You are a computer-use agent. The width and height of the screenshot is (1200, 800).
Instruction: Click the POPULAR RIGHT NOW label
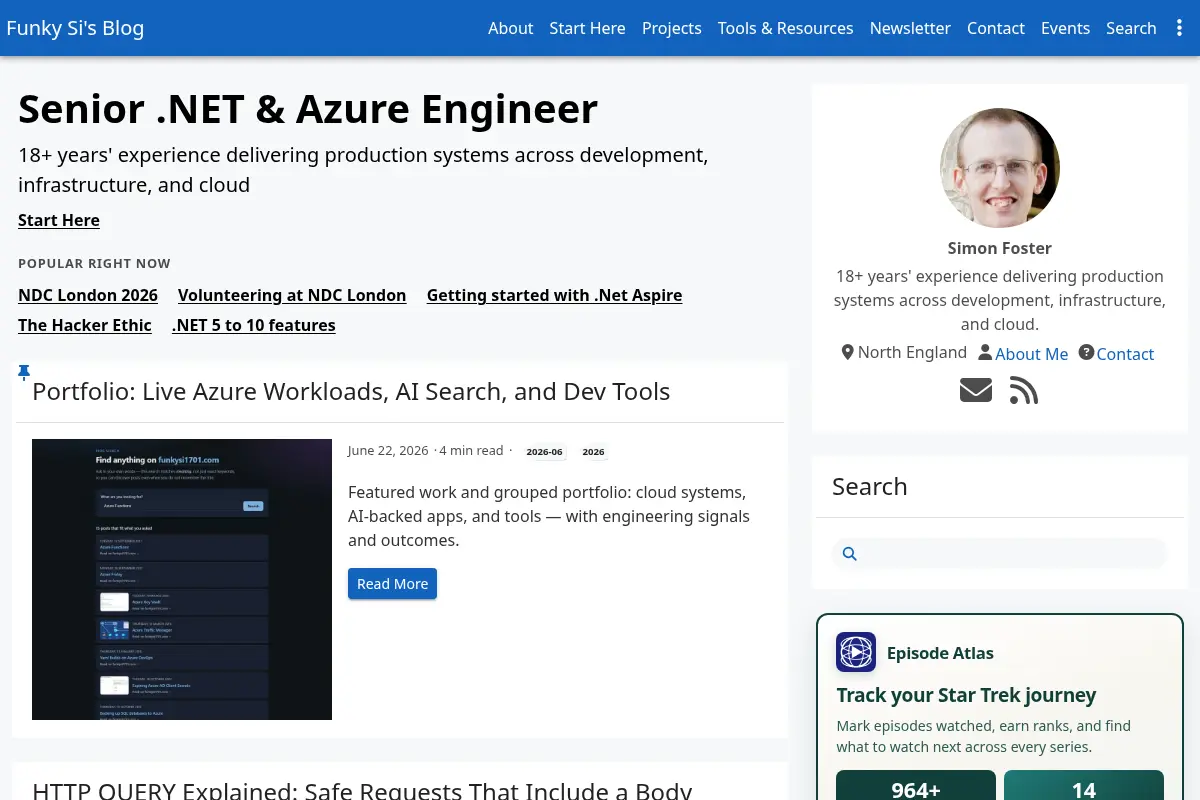point(94,264)
